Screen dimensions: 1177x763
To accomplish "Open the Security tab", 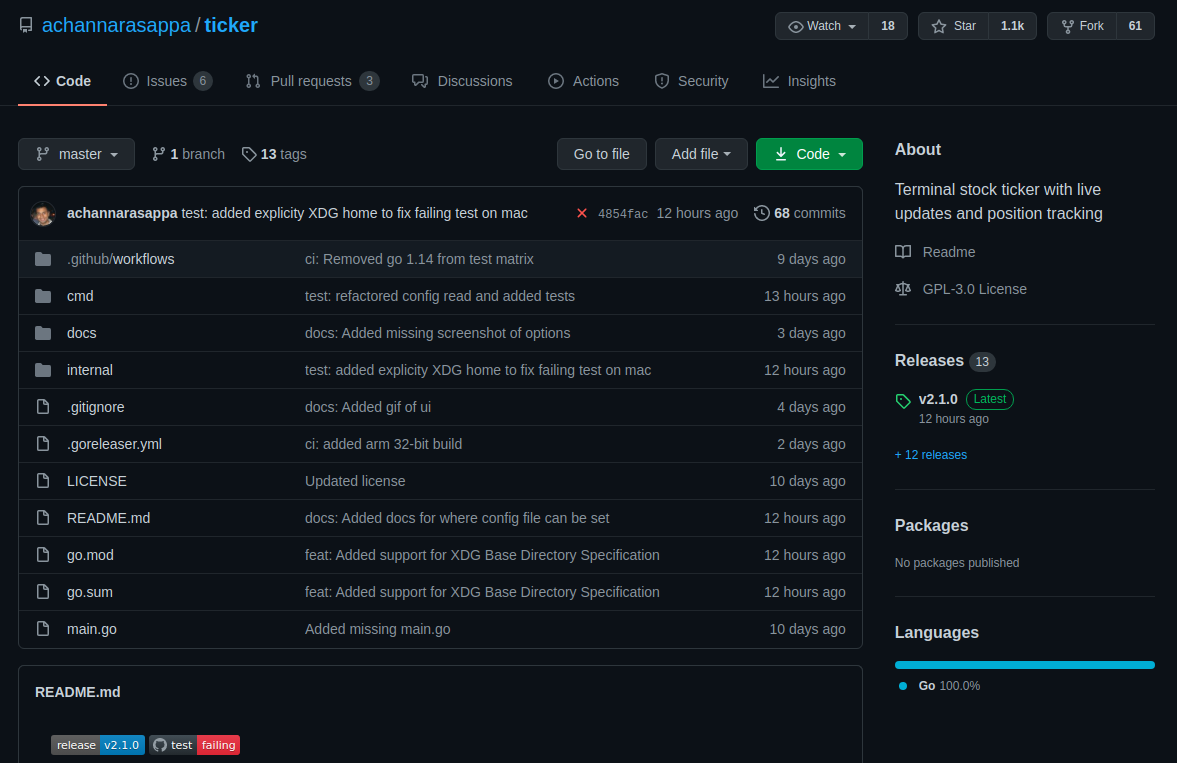I will click(x=691, y=81).
